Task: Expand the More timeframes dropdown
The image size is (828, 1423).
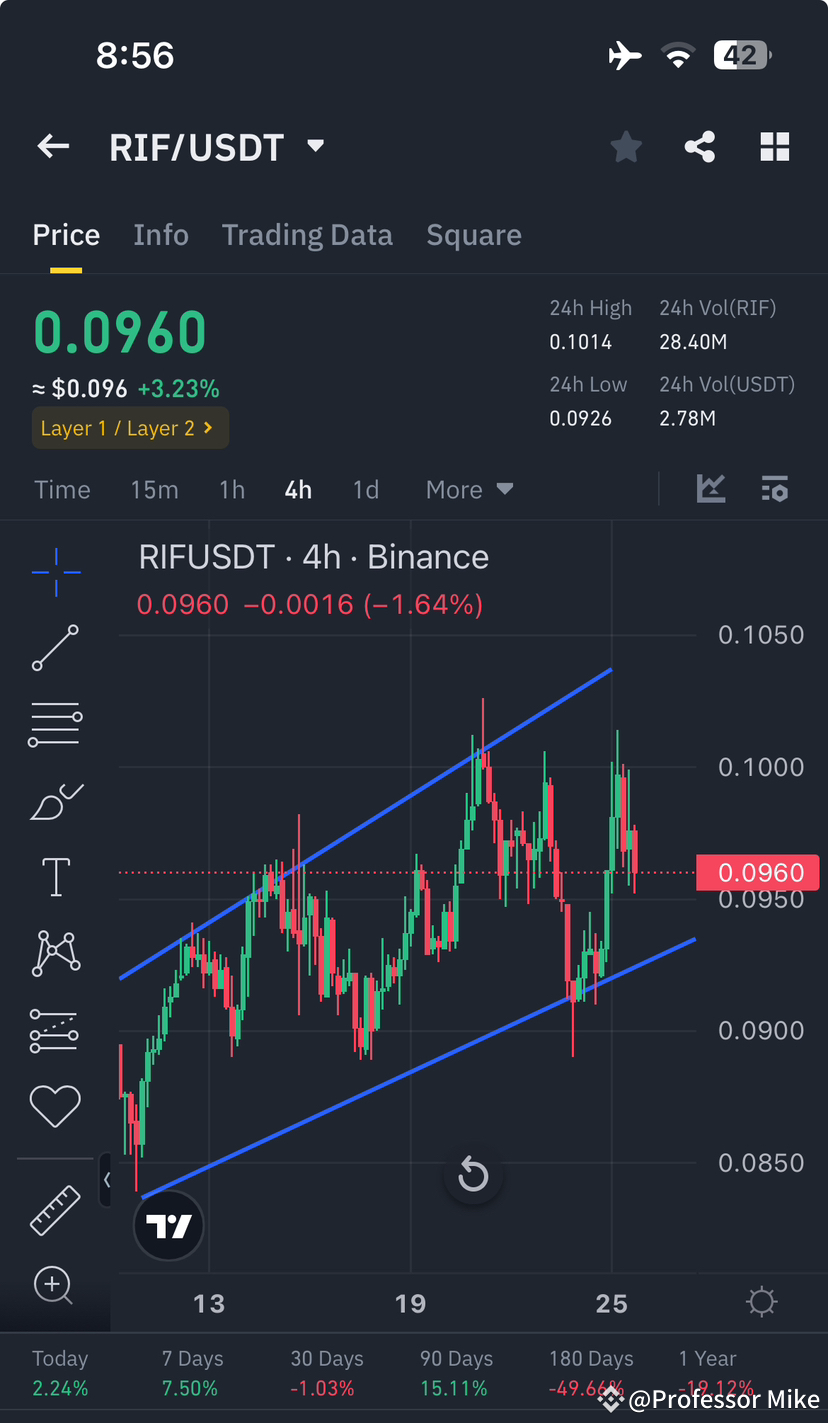Action: pos(469,489)
